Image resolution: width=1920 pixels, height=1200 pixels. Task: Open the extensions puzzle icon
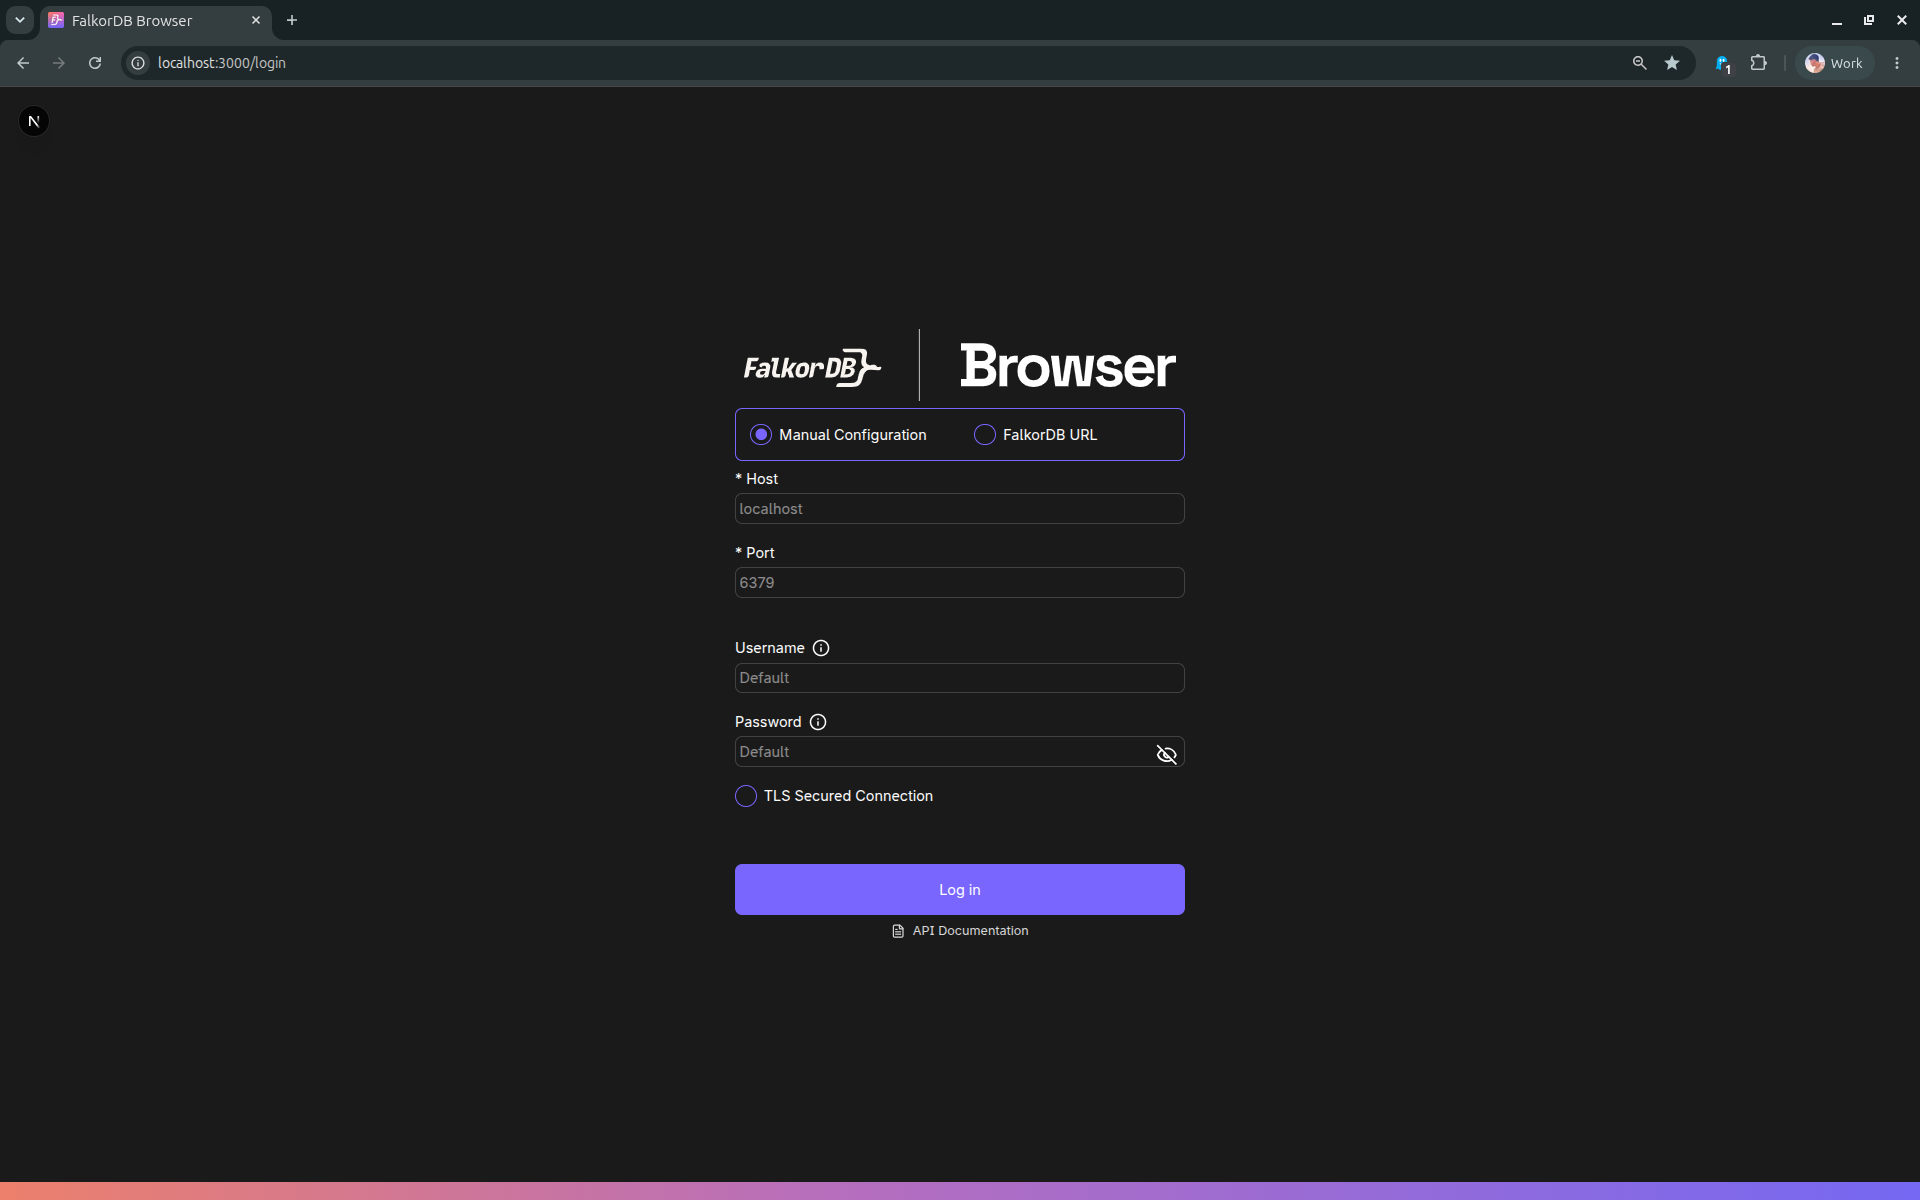1759,63
